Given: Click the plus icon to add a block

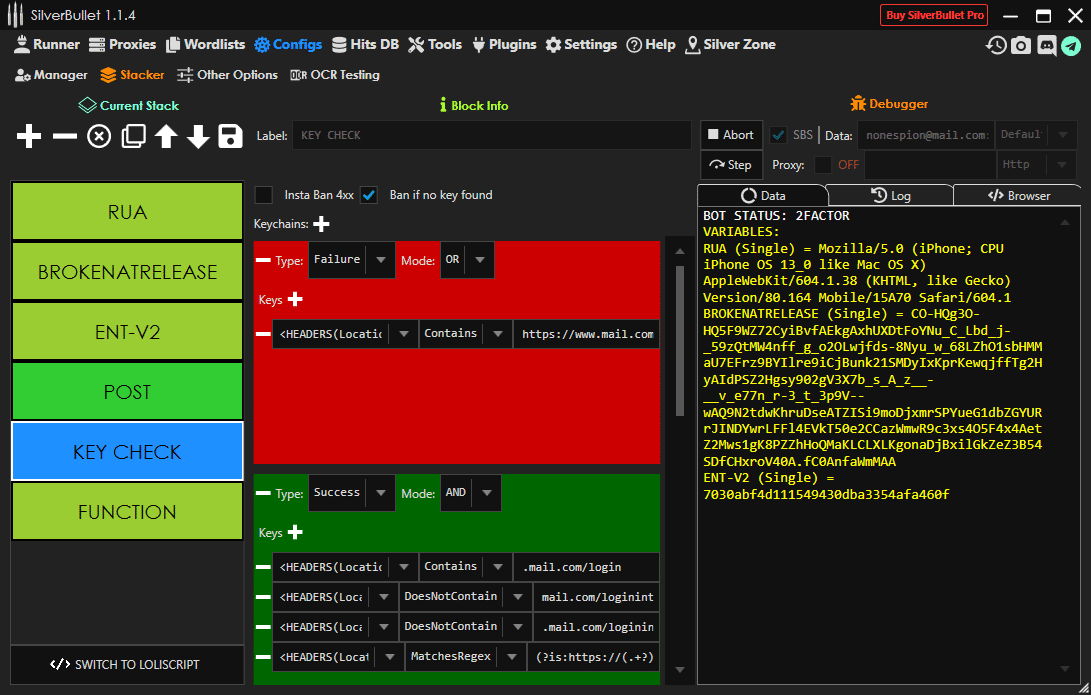Looking at the screenshot, I should [x=30, y=137].
